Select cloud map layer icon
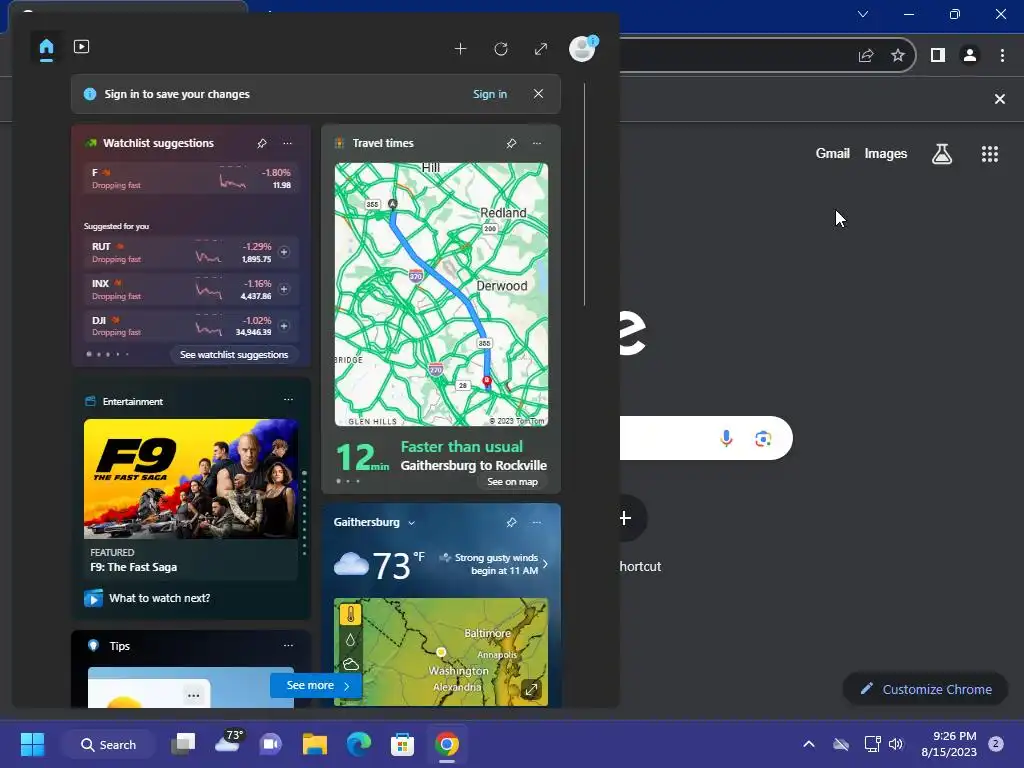The height and width of the screenshot is (768, 1024). (x=351, y=665)
